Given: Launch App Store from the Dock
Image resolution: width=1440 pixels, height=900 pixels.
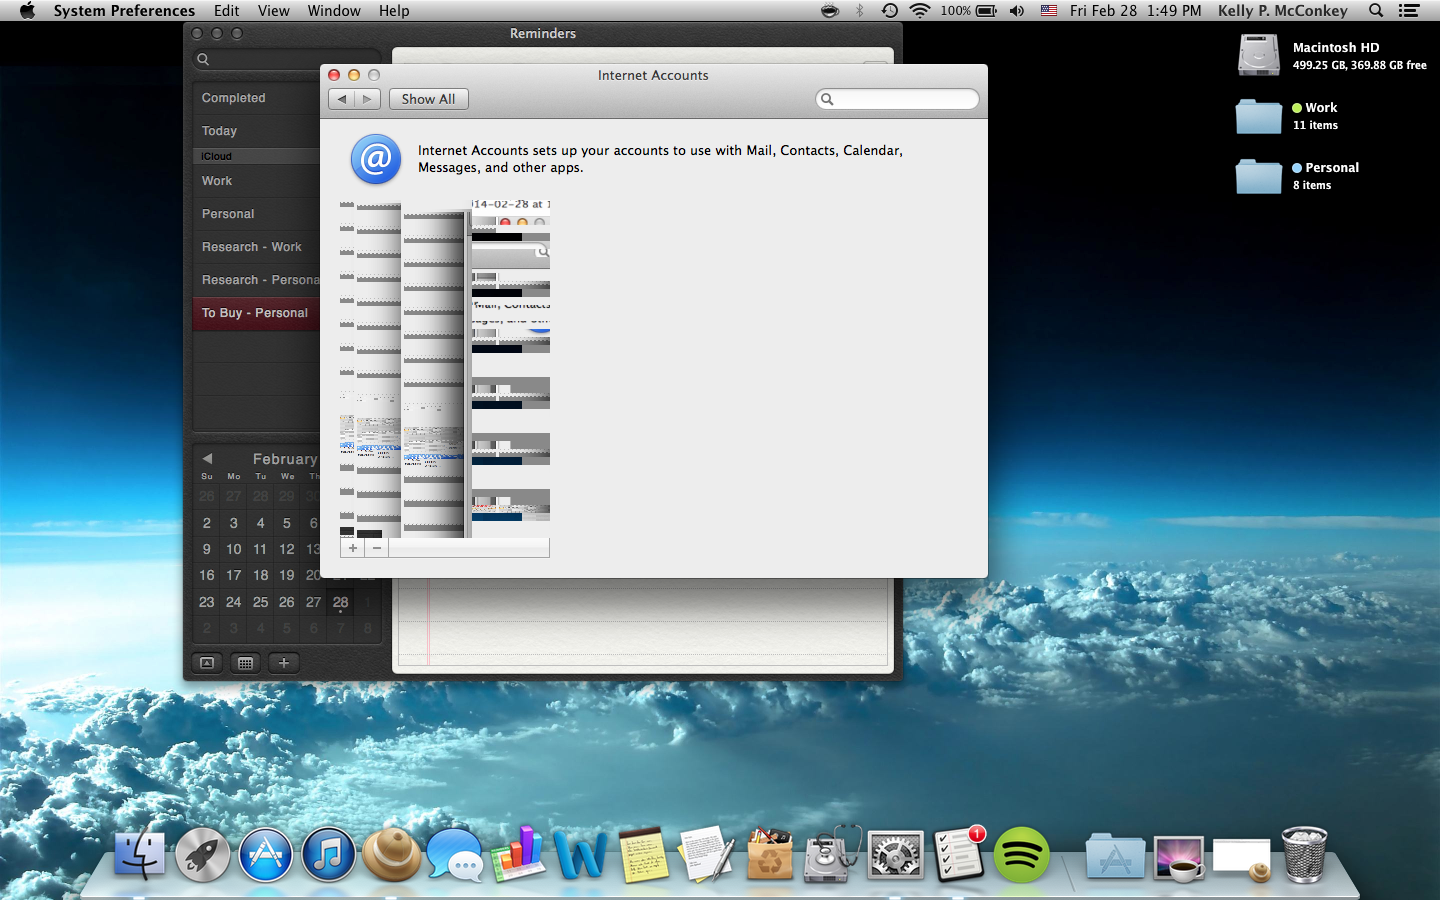Looking at the screenshot, I should click(266, 856).
